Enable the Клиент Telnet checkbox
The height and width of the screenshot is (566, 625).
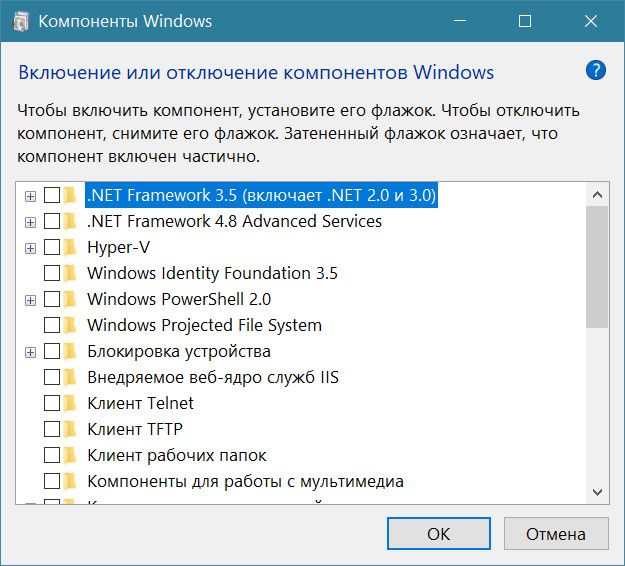click(x=52, y=403)
